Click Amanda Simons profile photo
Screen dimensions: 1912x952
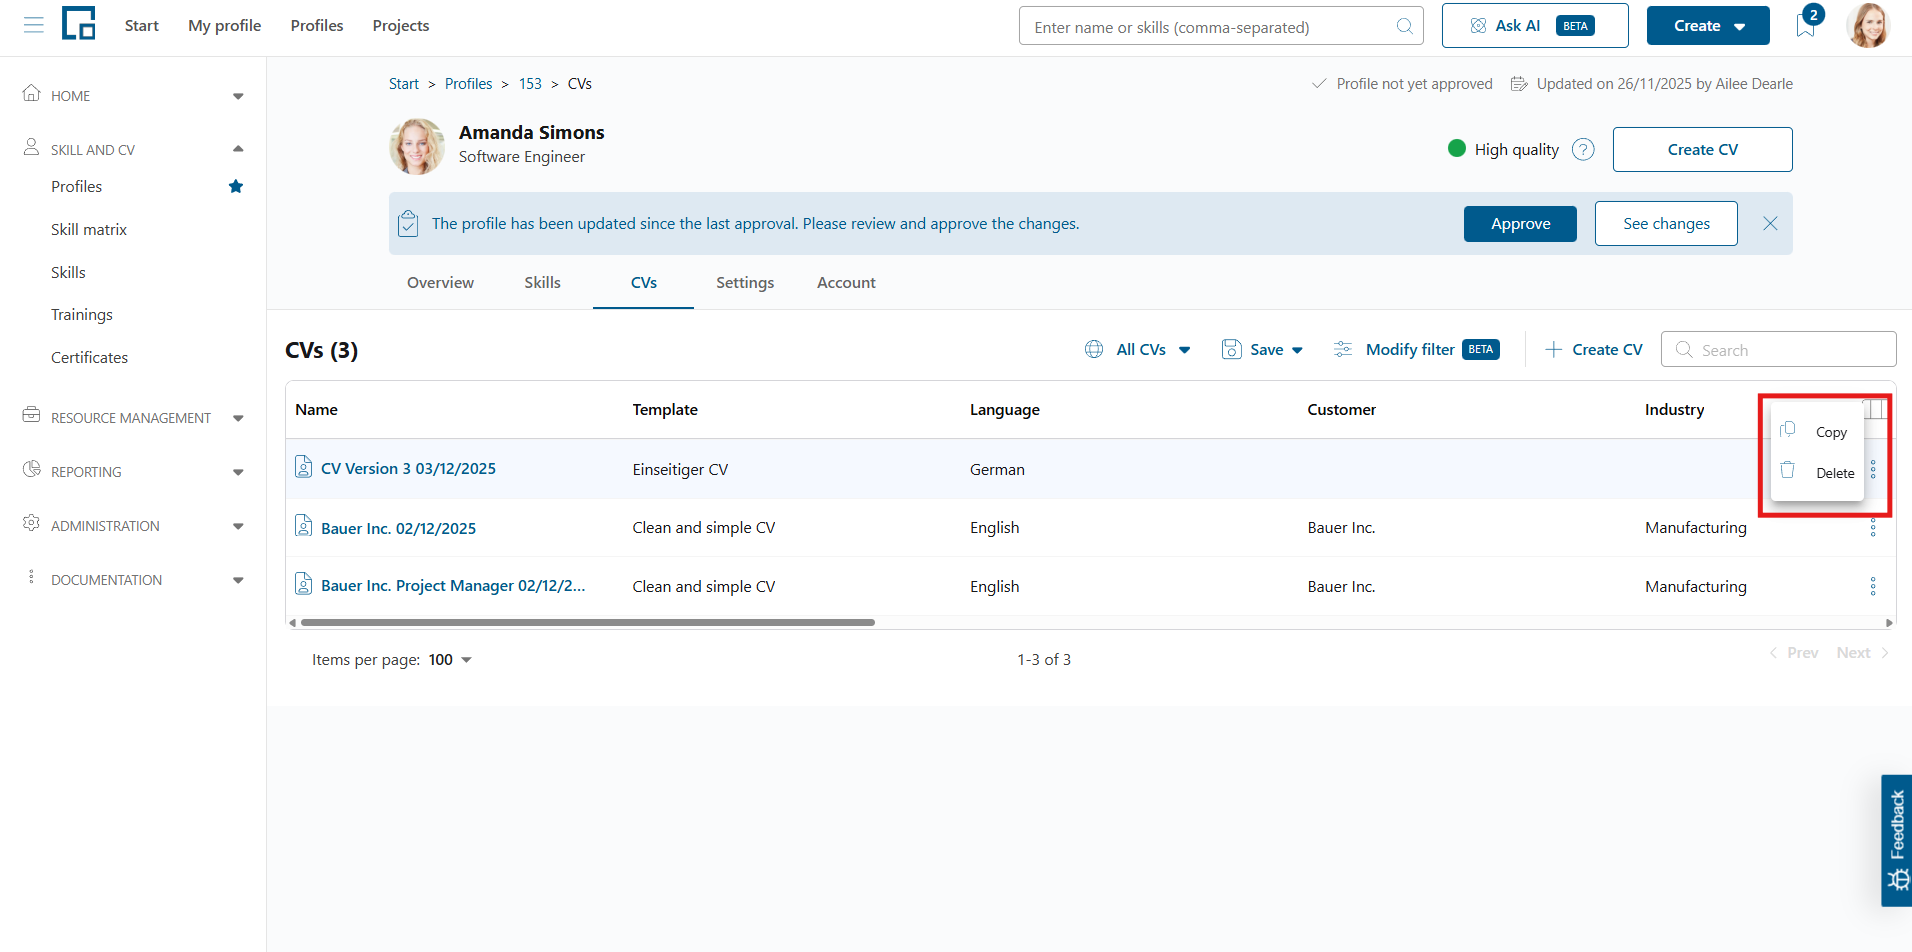click(417, 146)
